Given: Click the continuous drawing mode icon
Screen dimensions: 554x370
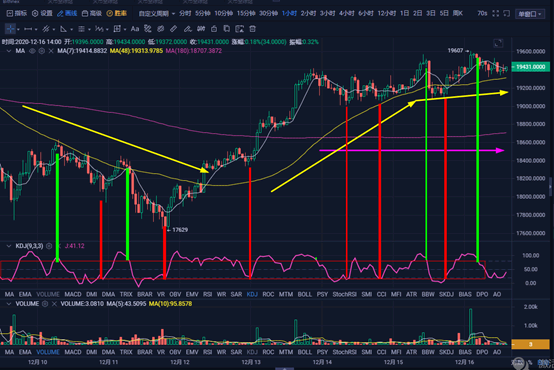Looking at the screenshot, I should (x=201, y=29).
